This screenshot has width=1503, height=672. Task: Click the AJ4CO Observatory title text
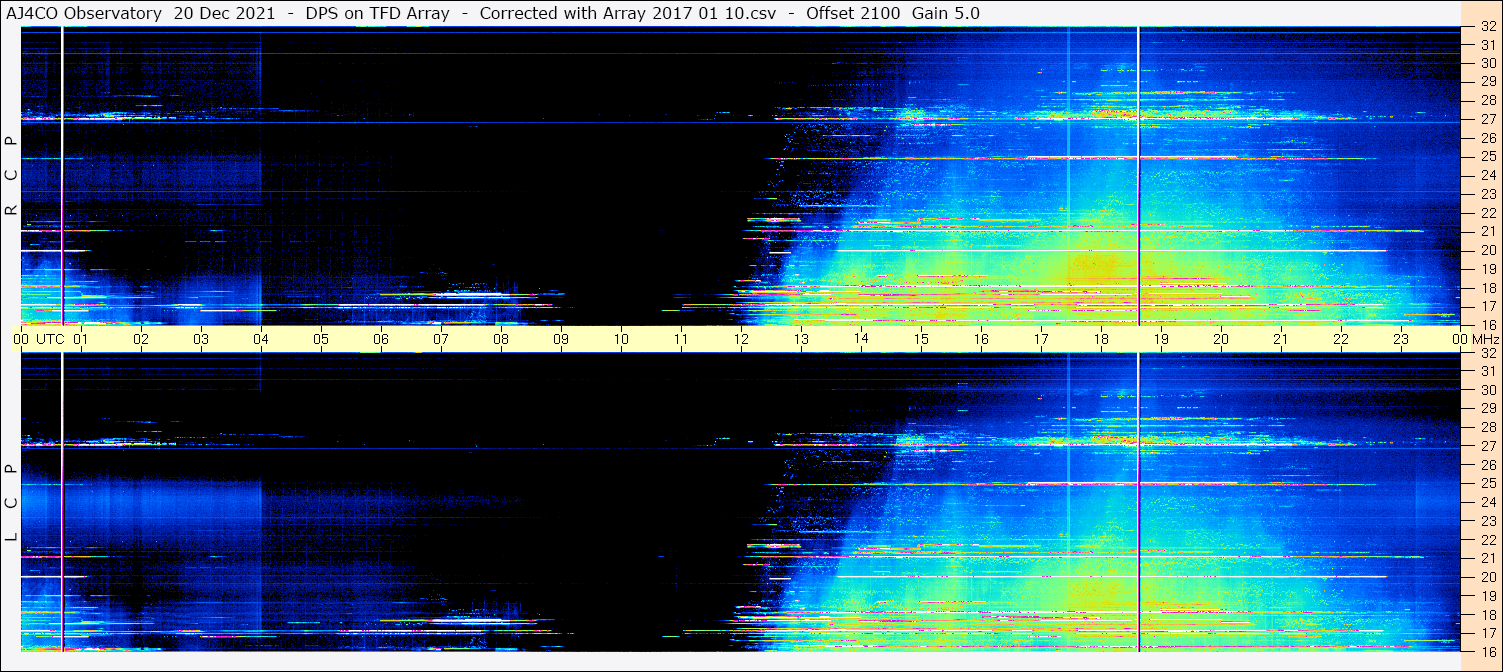coord(84,13)
